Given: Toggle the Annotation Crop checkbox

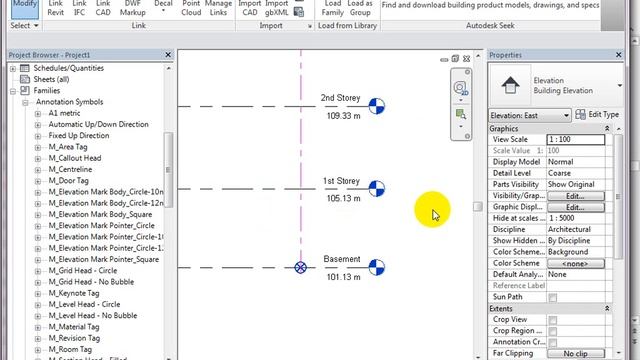Looking at the screenshot, I should [x=553, y=342].
